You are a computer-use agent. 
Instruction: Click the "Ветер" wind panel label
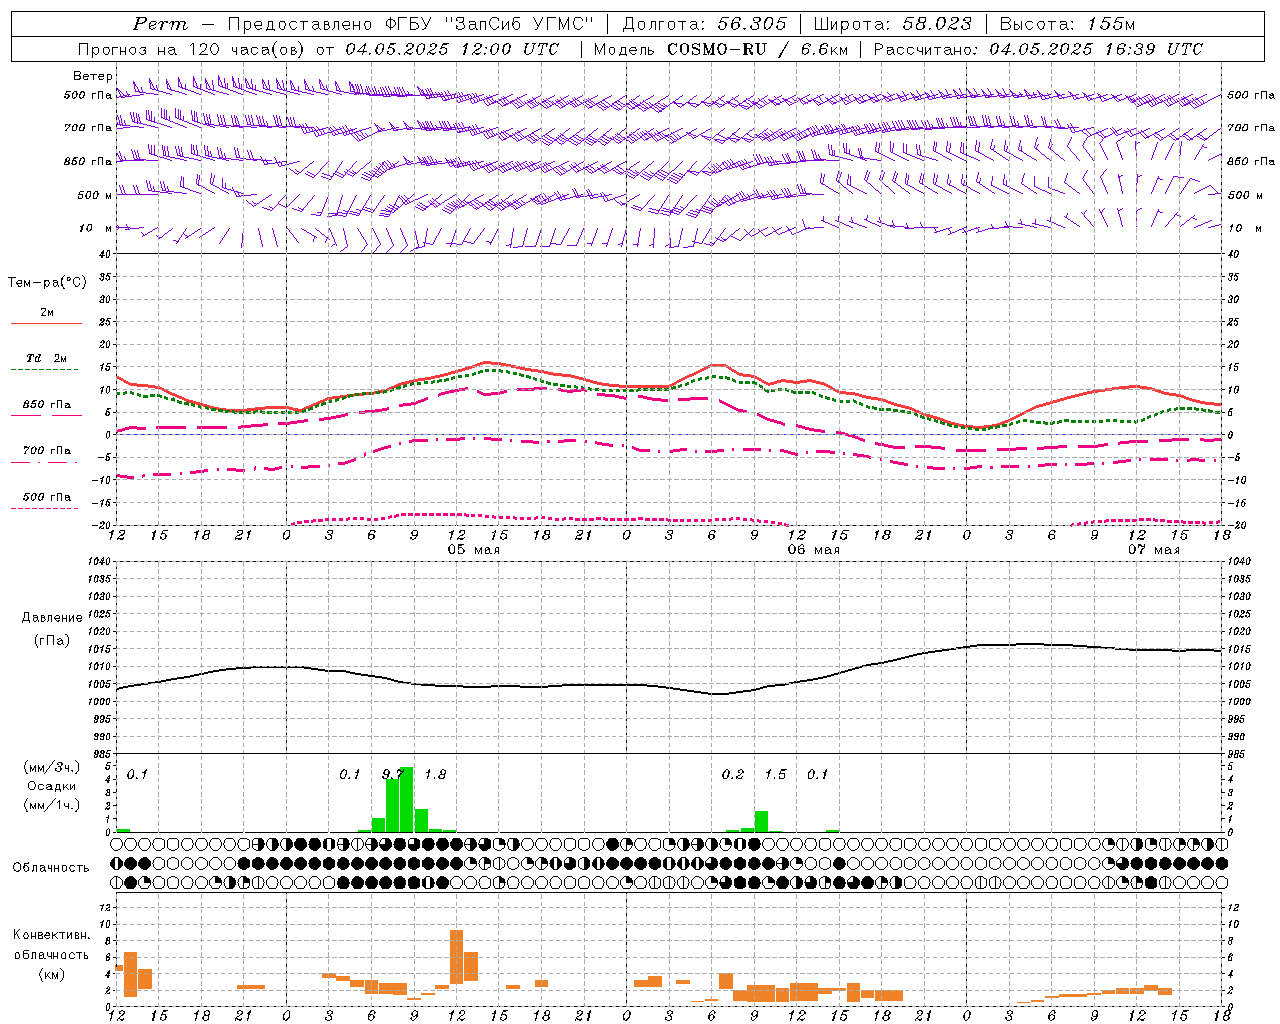coord(93,76)
